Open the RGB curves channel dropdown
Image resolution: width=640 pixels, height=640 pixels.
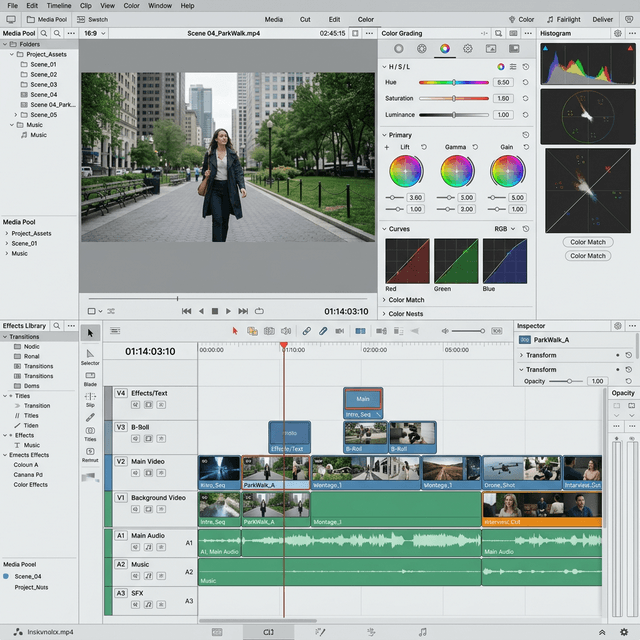tap(504, 229)
